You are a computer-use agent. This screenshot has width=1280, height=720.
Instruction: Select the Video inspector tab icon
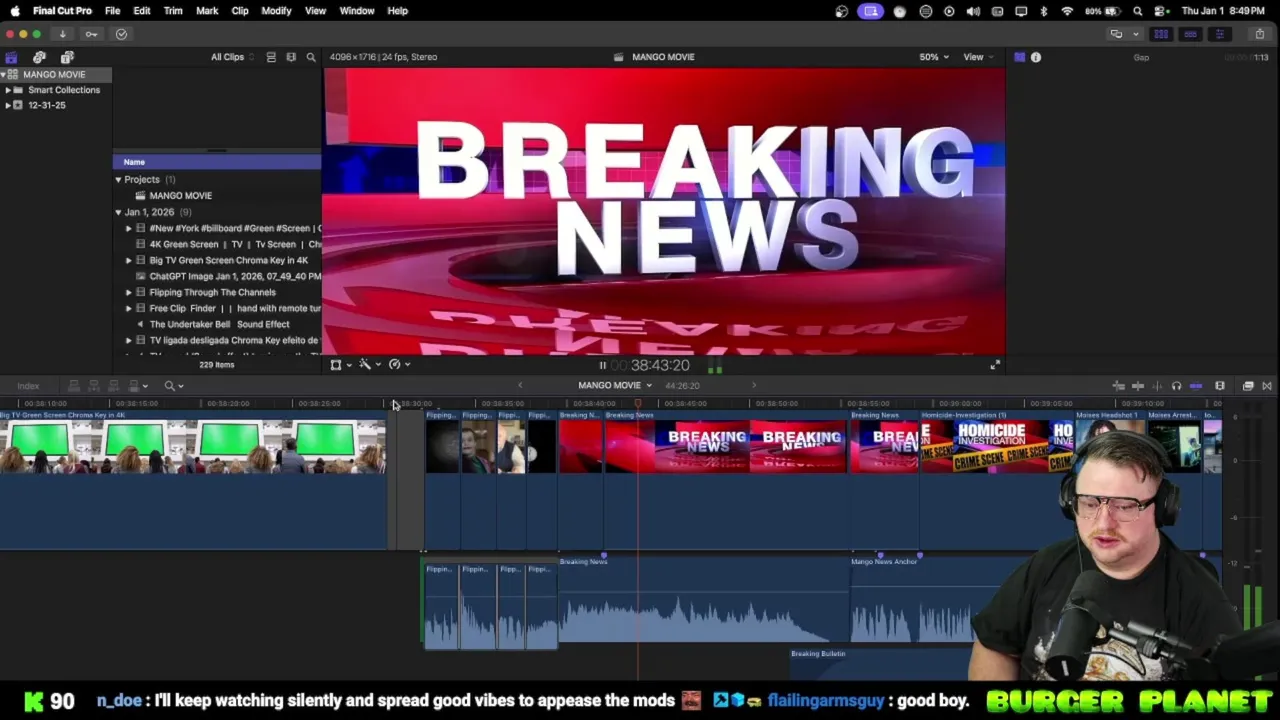click(x=1019, y=57)
